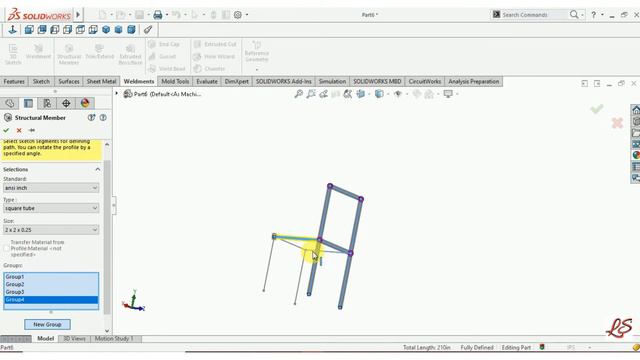Image resolution: width=640 pixels, height=360 pixels.
Task: Open the Appearances task pane icon
Action: (636, 155)
